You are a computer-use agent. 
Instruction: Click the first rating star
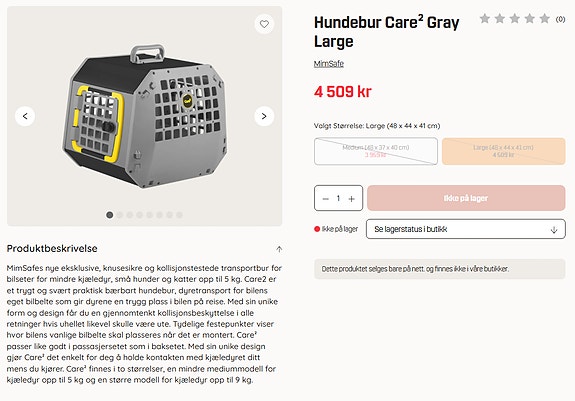tap(485, 18)
